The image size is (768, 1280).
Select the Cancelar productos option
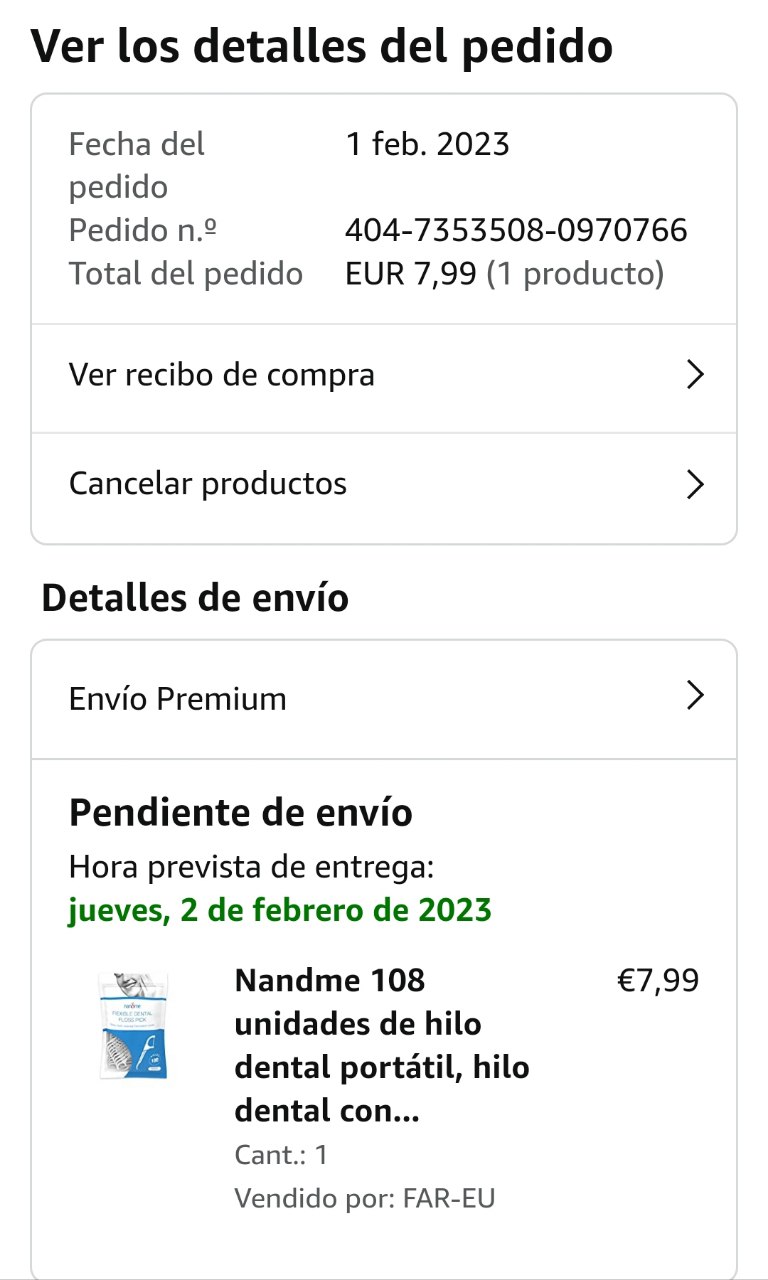[208, 485]
